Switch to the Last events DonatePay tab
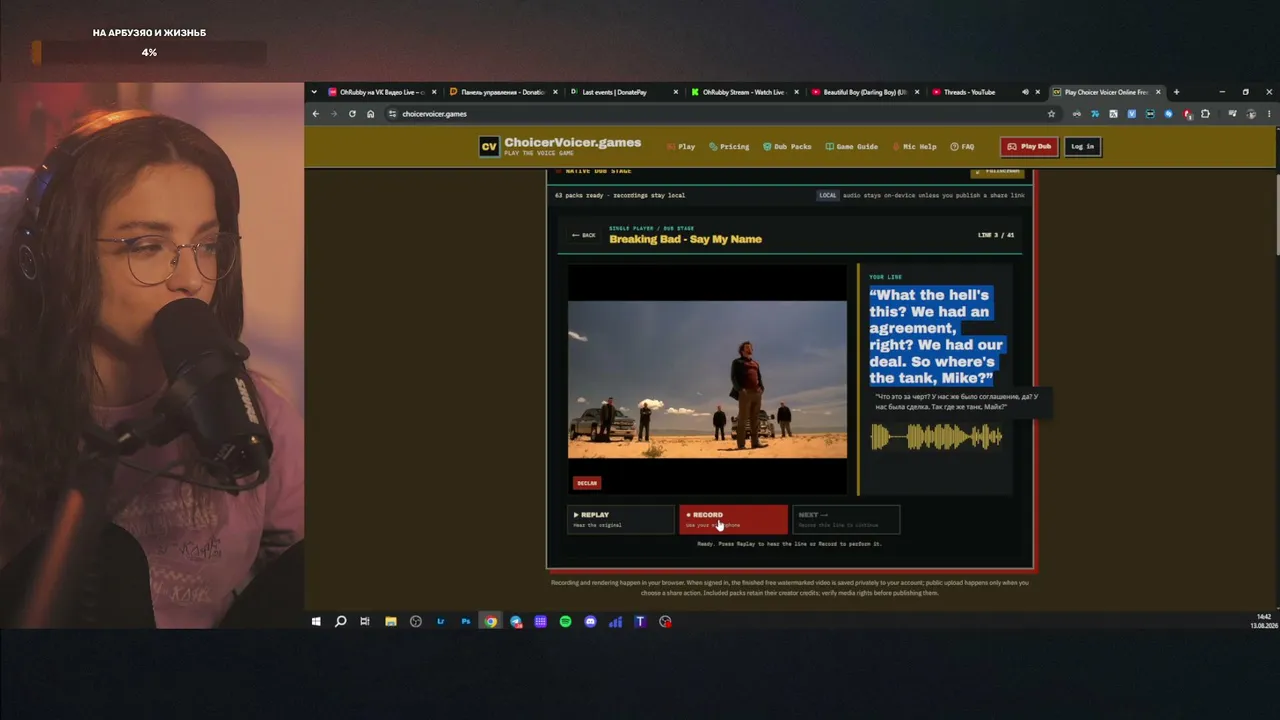1280x720 pixels. [x=624, y=92]
